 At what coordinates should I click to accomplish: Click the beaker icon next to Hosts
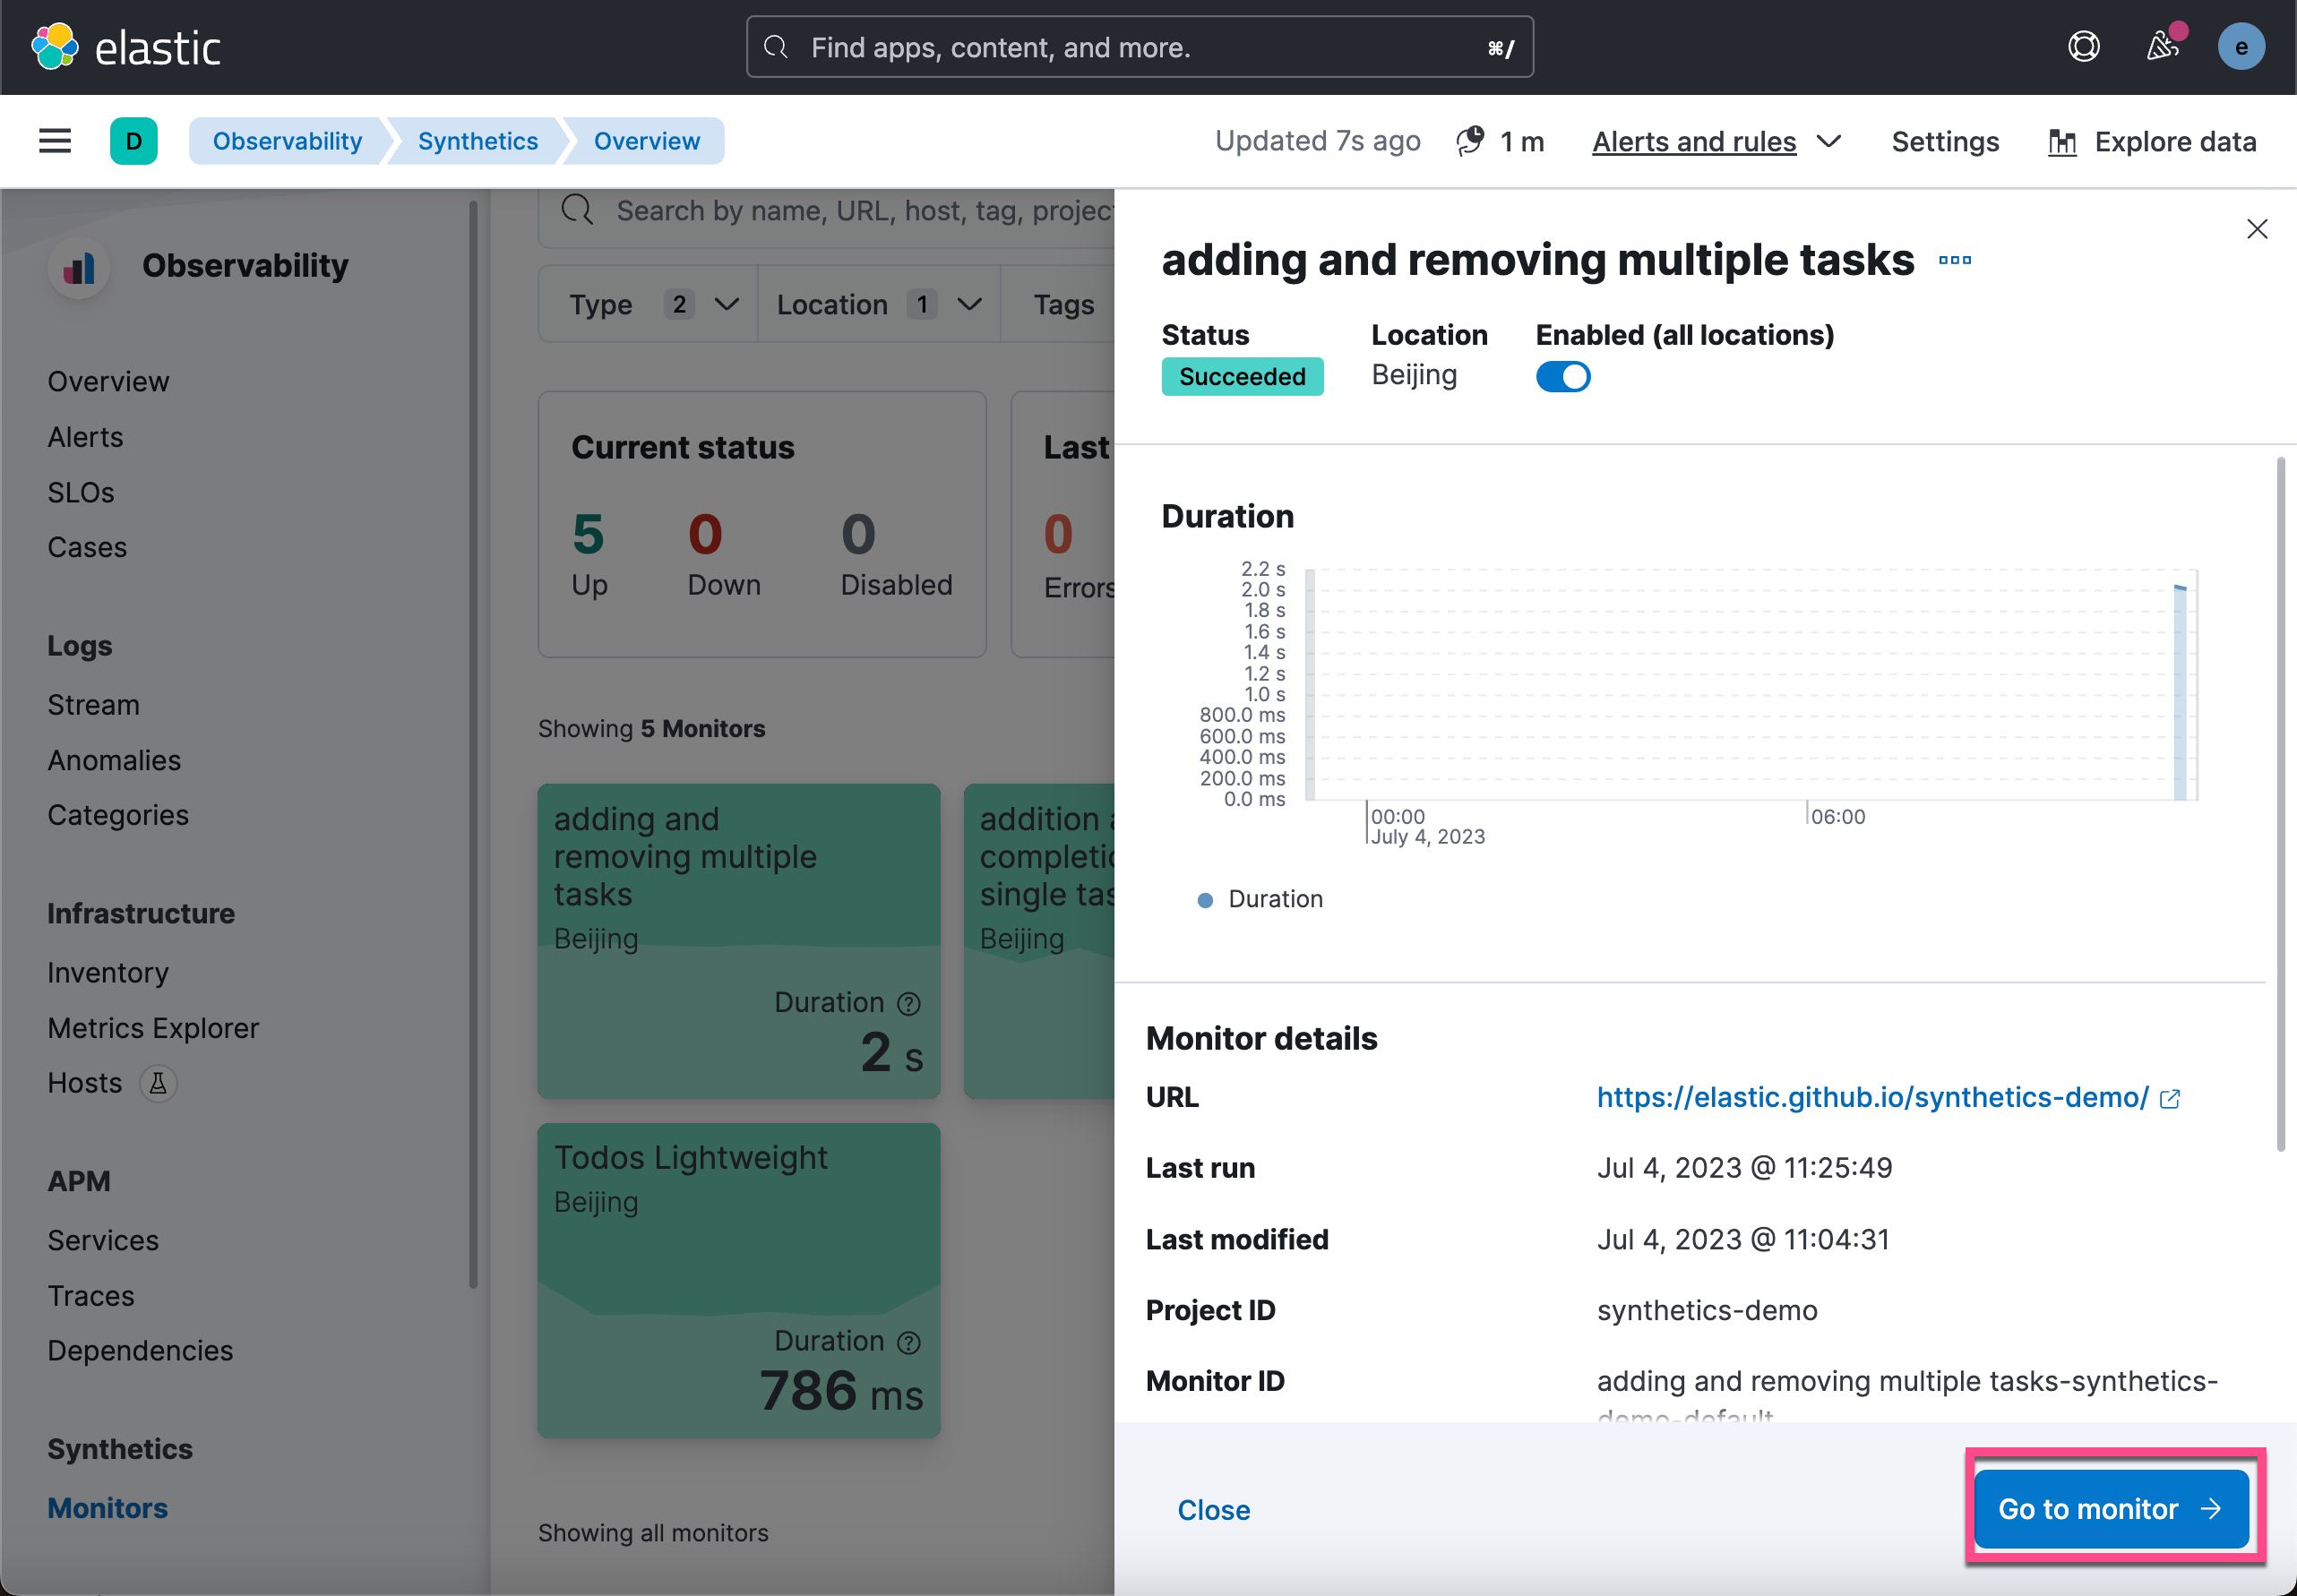pyautogui.click(x=158, y=1083)
